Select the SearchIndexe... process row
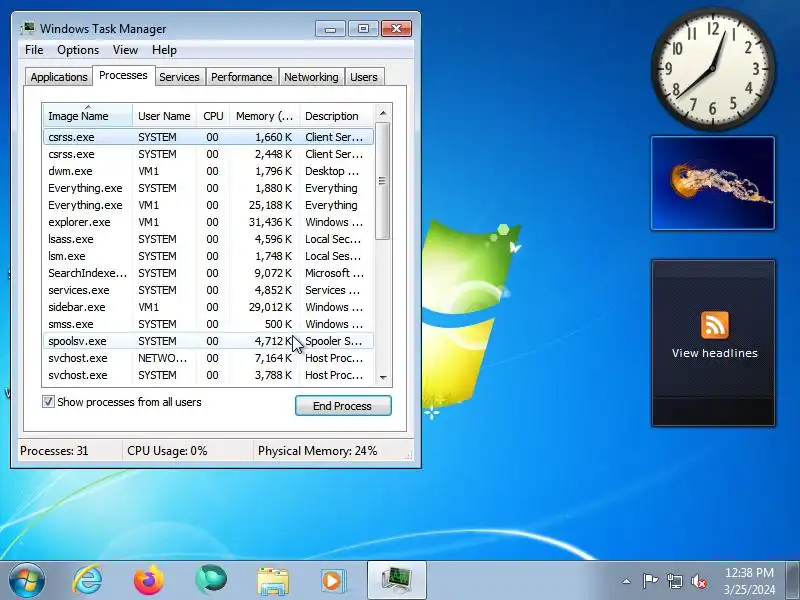Screen dimensions: 800x600 (x=208, y=273)
